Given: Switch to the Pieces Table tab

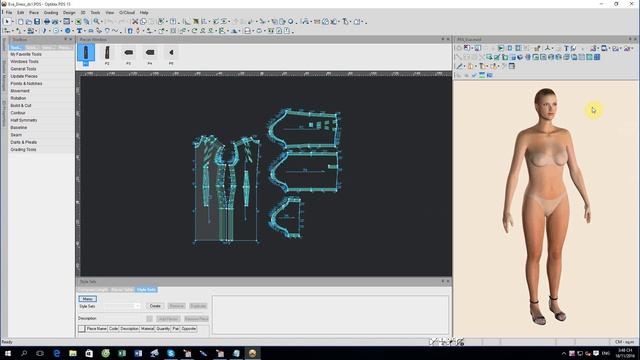Looking at the screenshot, I should point(122,289).
